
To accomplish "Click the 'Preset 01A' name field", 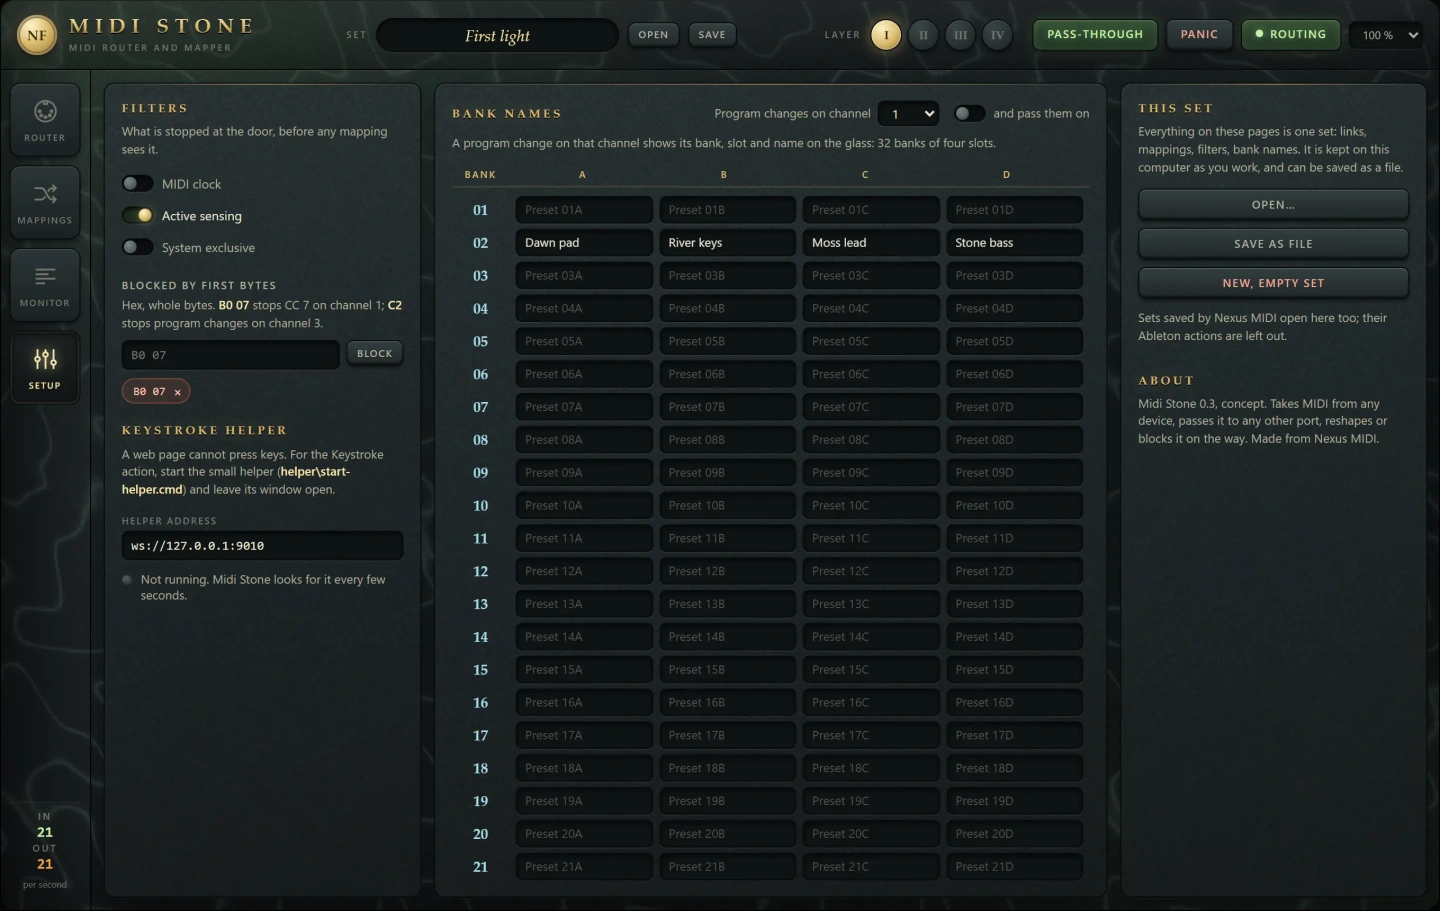I will (584, 210).
